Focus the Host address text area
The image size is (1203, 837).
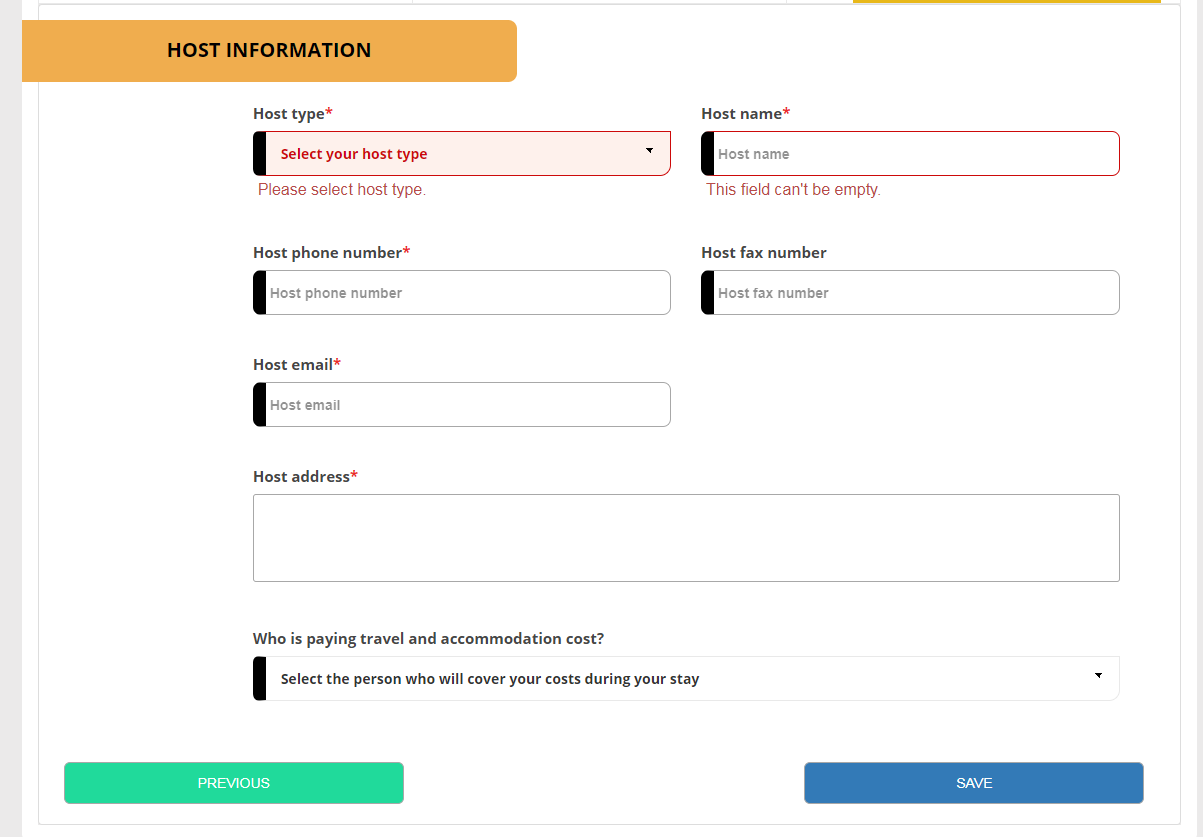686,538
